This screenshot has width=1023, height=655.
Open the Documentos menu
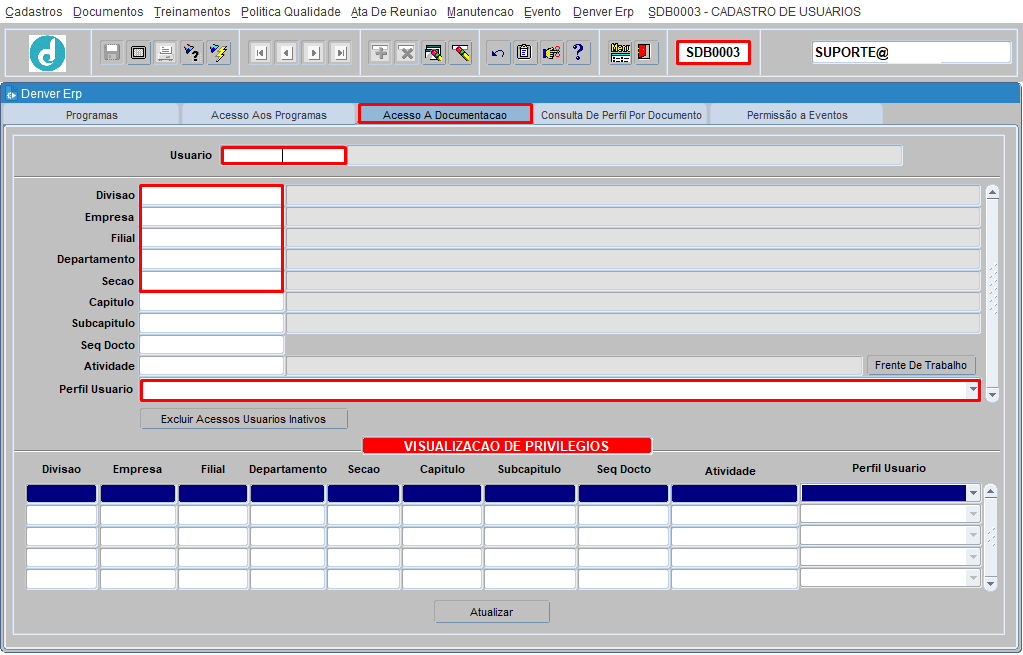[108, 12]
